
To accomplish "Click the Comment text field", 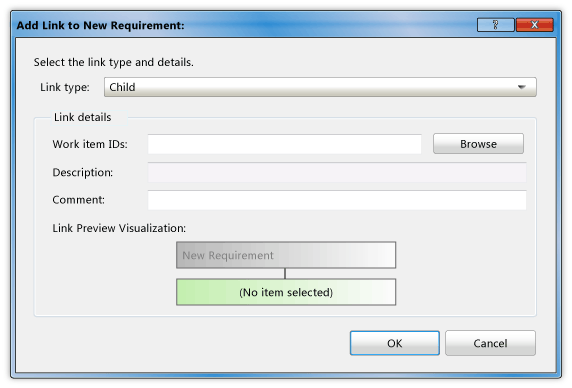I will click(x=337, y=200).
